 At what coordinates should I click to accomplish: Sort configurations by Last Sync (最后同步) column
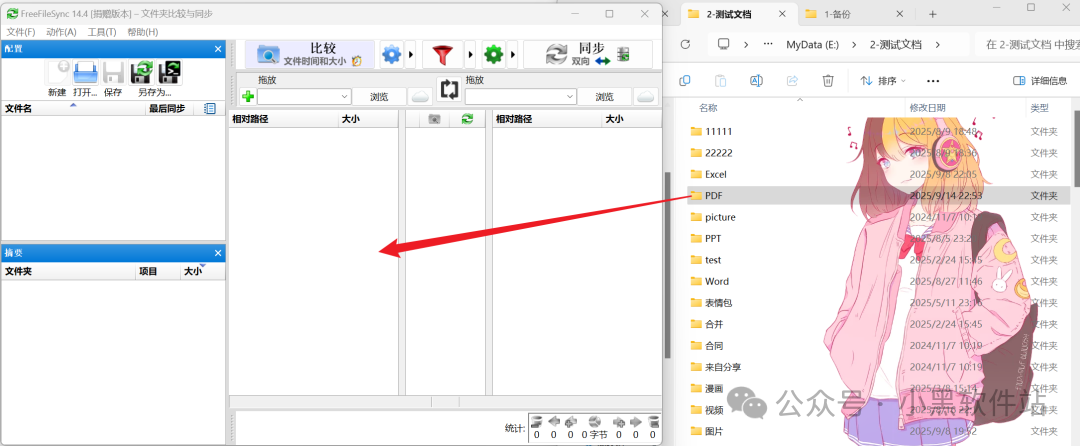coord(167,108)
